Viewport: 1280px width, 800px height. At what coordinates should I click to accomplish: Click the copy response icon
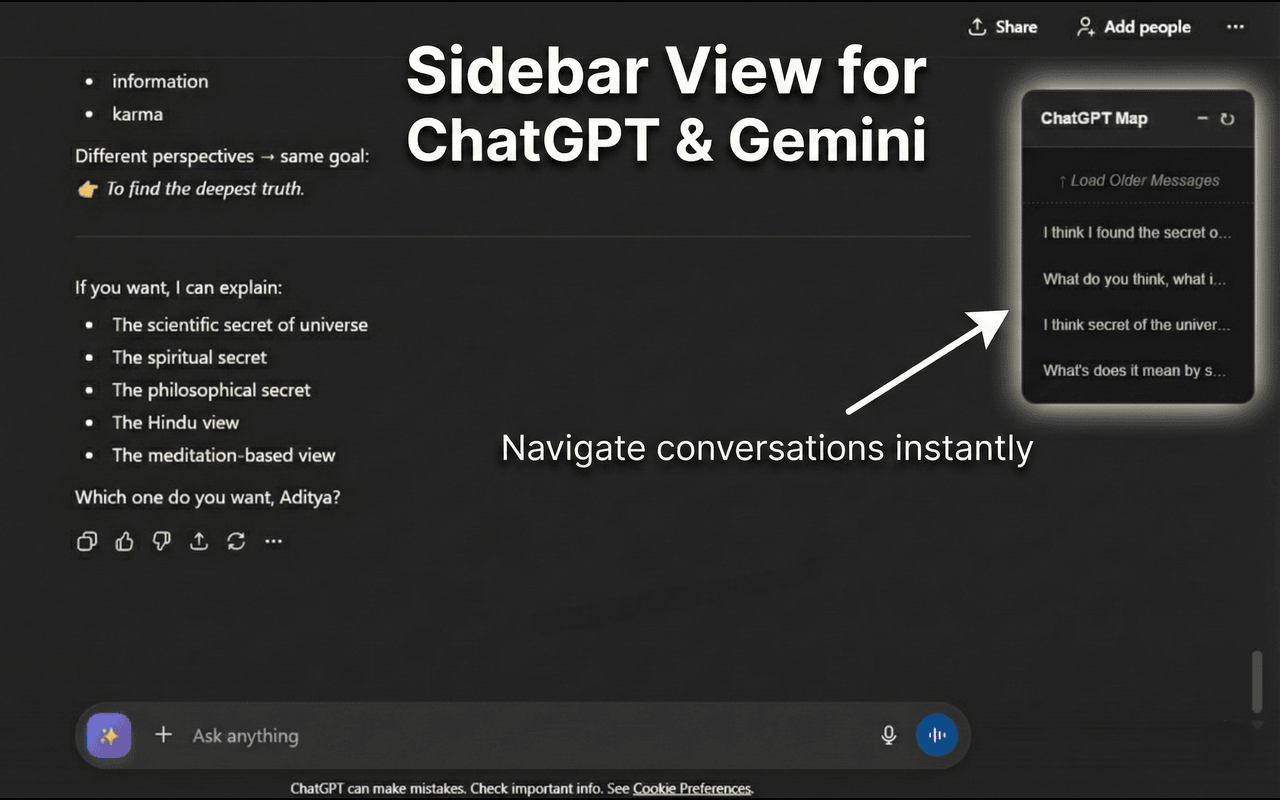point(86,541)
